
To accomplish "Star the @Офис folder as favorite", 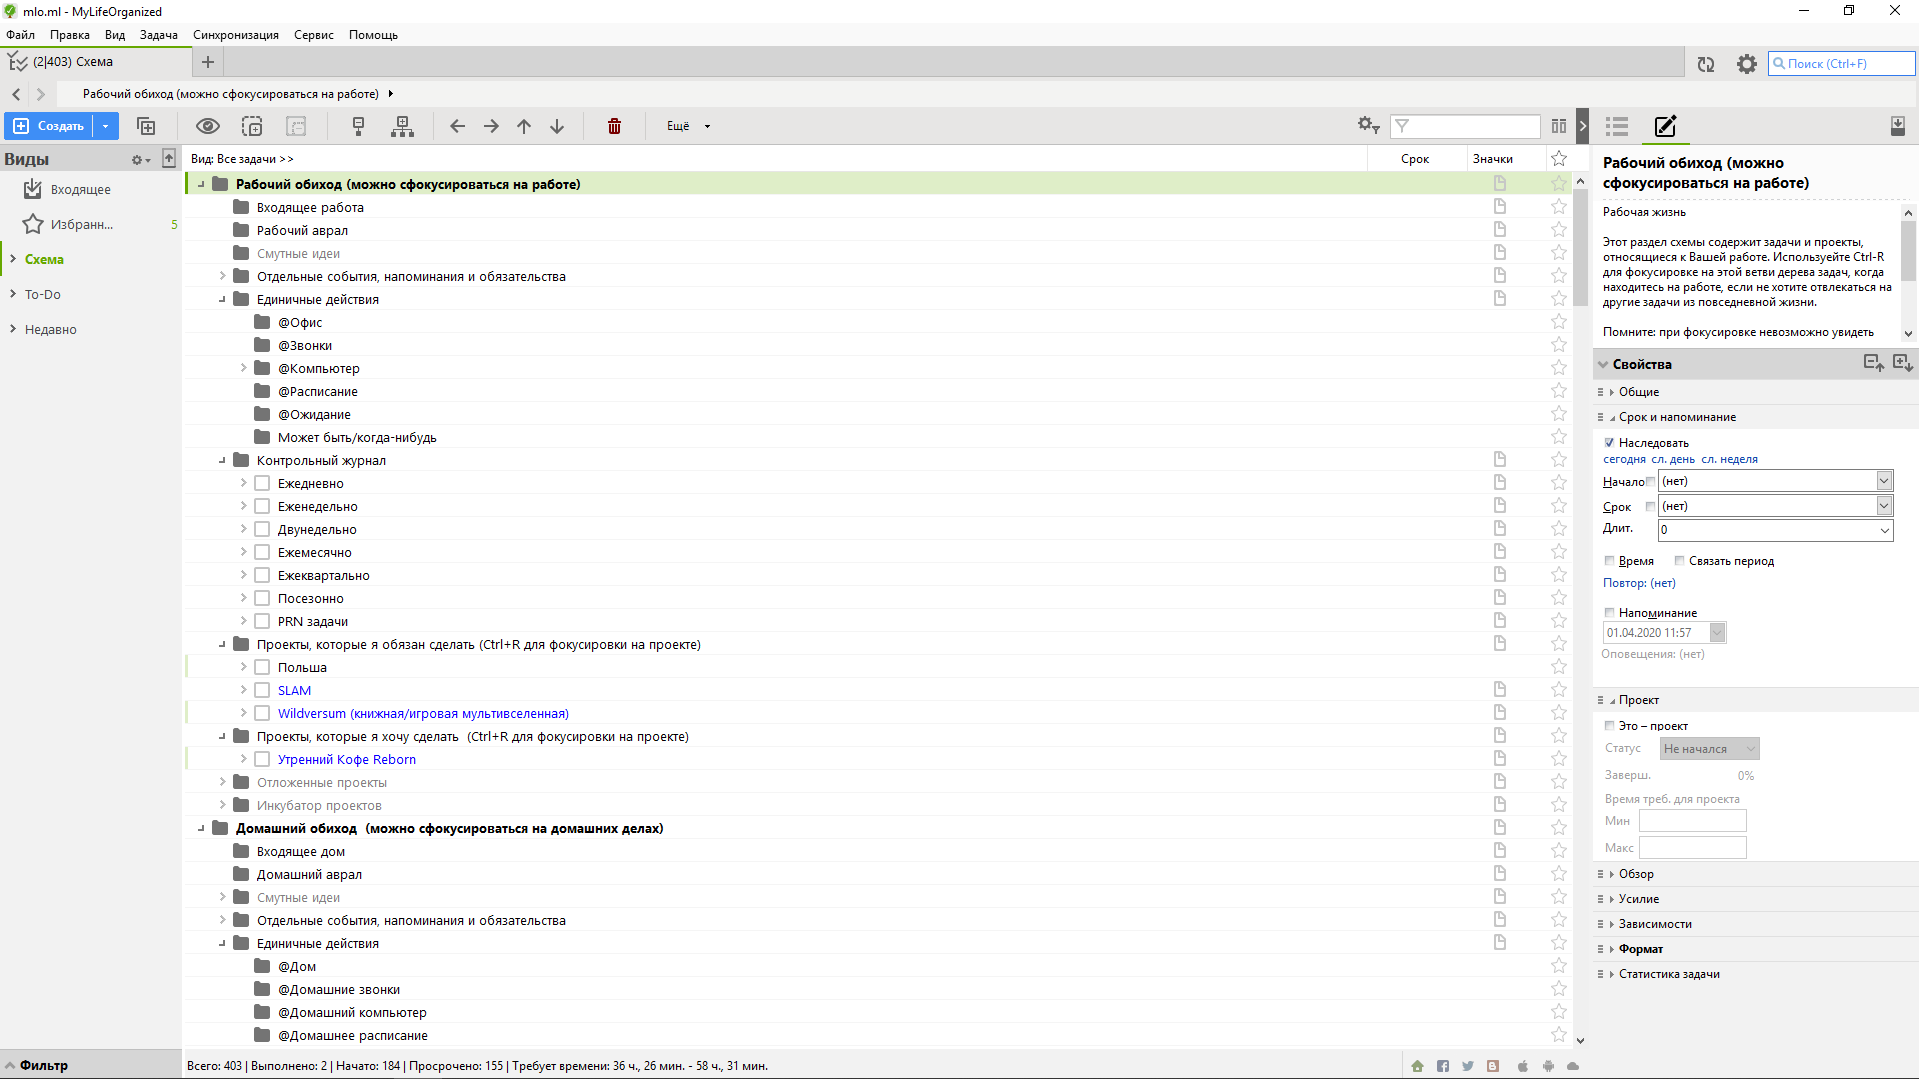I will click(x=1558, y=322).
